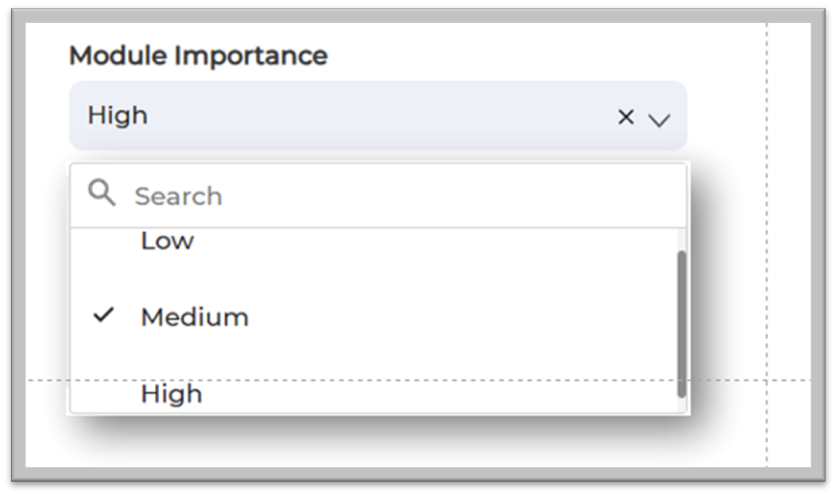Click the 'Search' placeholder text
837x496 pixels.
click(178, 196)
